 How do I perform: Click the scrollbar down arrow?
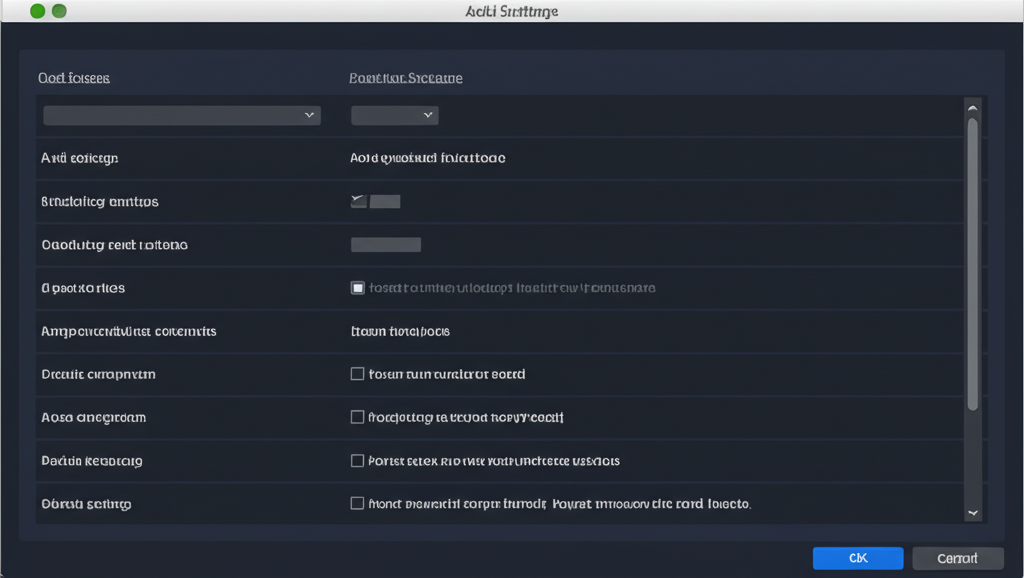tap(972, 513)
